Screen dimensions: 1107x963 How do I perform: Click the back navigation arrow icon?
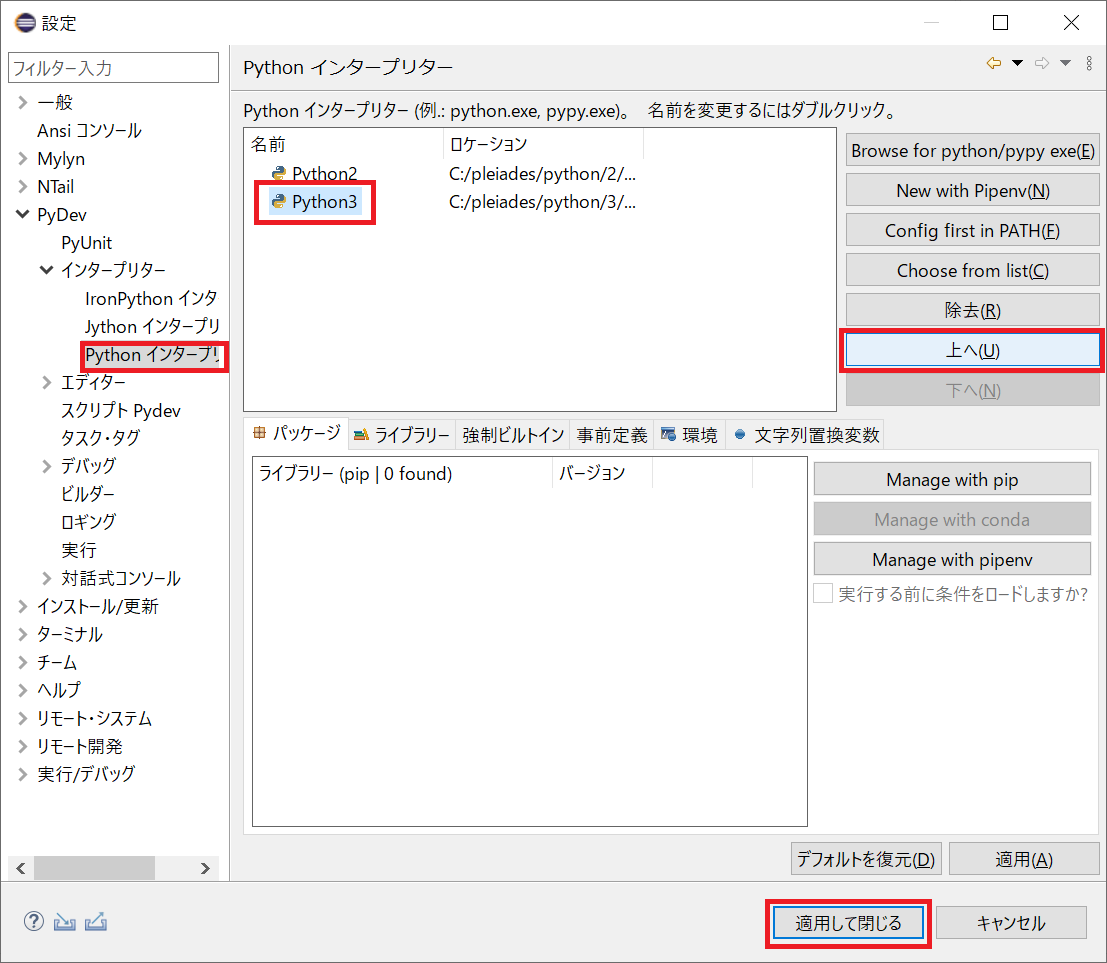pyautogui.click(x=994, y=63)
